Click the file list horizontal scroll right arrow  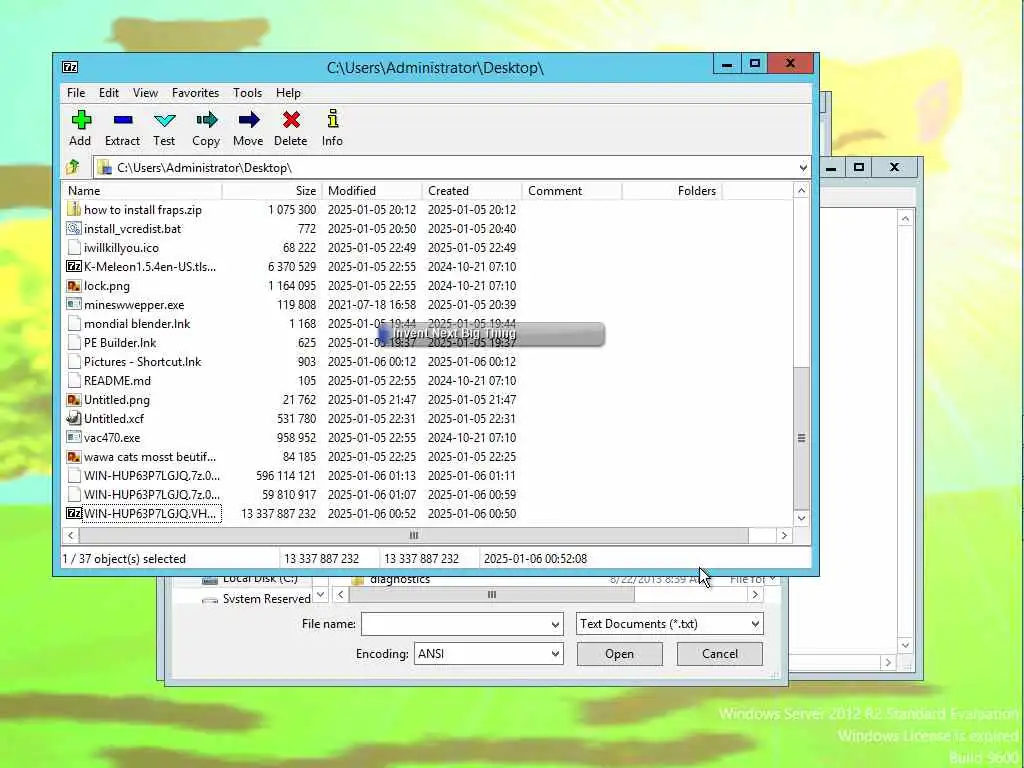[784, 536]
